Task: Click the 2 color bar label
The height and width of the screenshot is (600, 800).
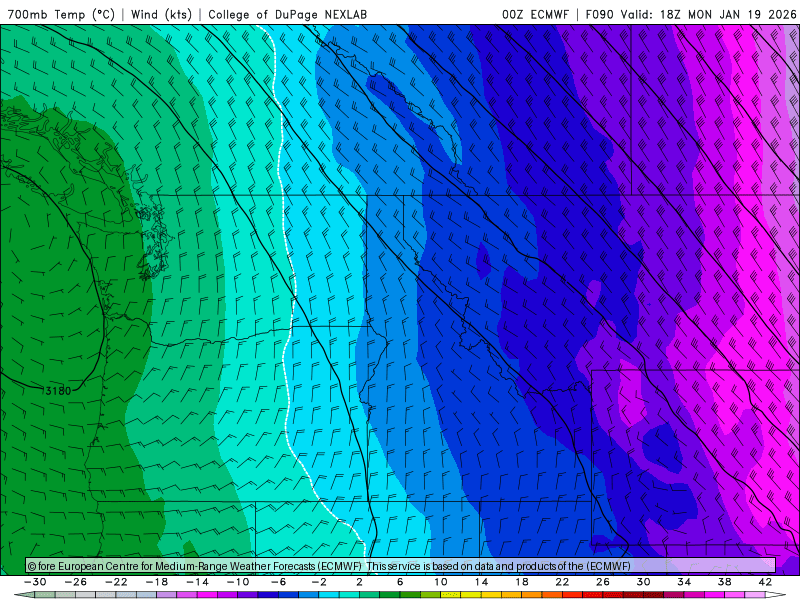Action: click(360, 582)
